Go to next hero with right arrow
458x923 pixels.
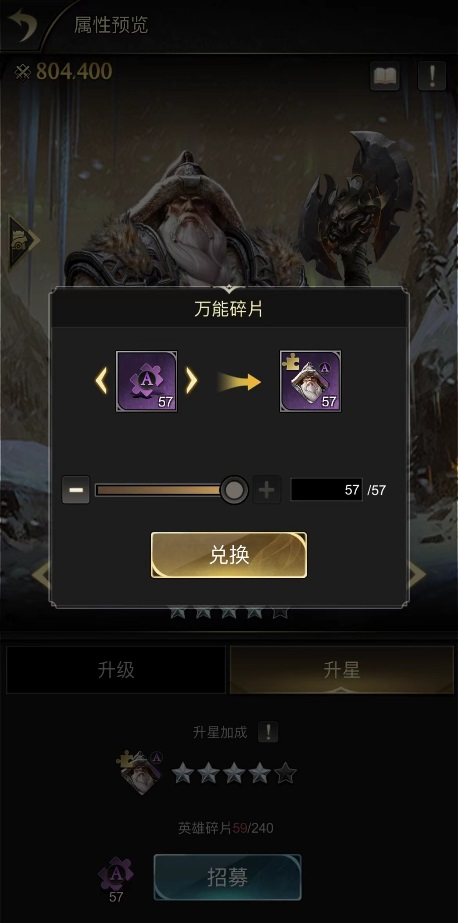[416, 575]
